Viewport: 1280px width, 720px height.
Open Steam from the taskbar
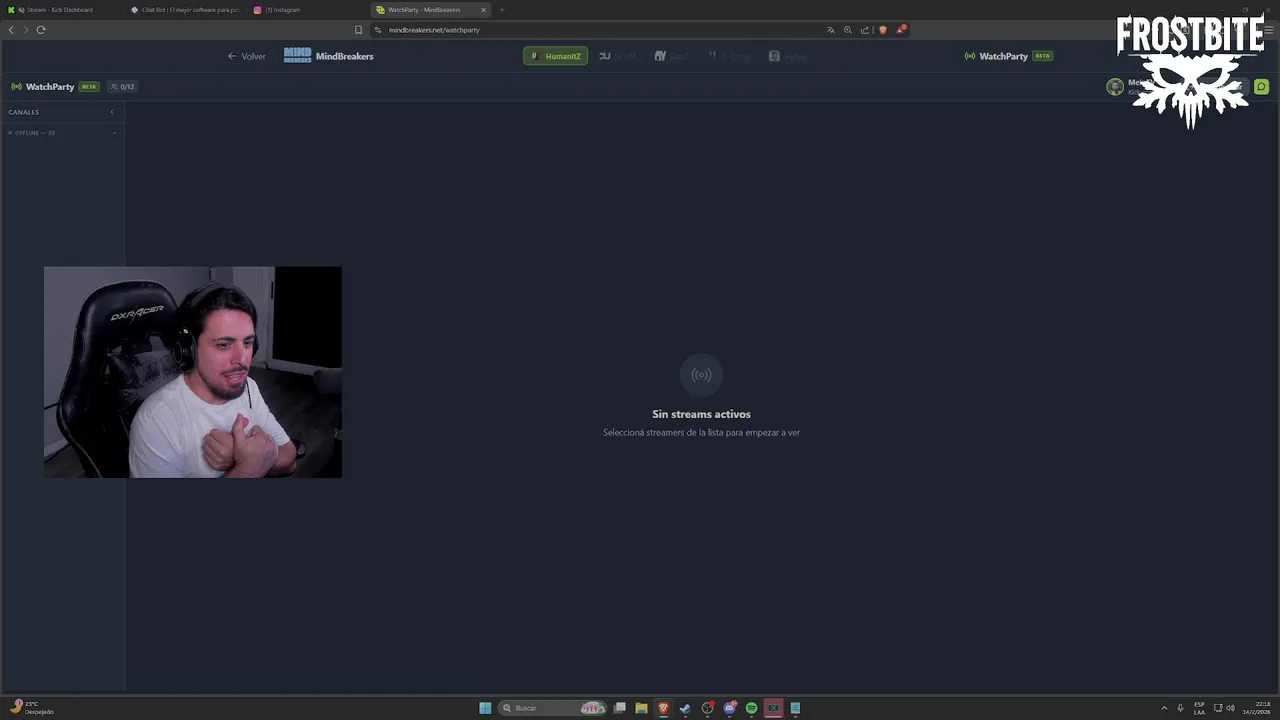click(685, 708)
